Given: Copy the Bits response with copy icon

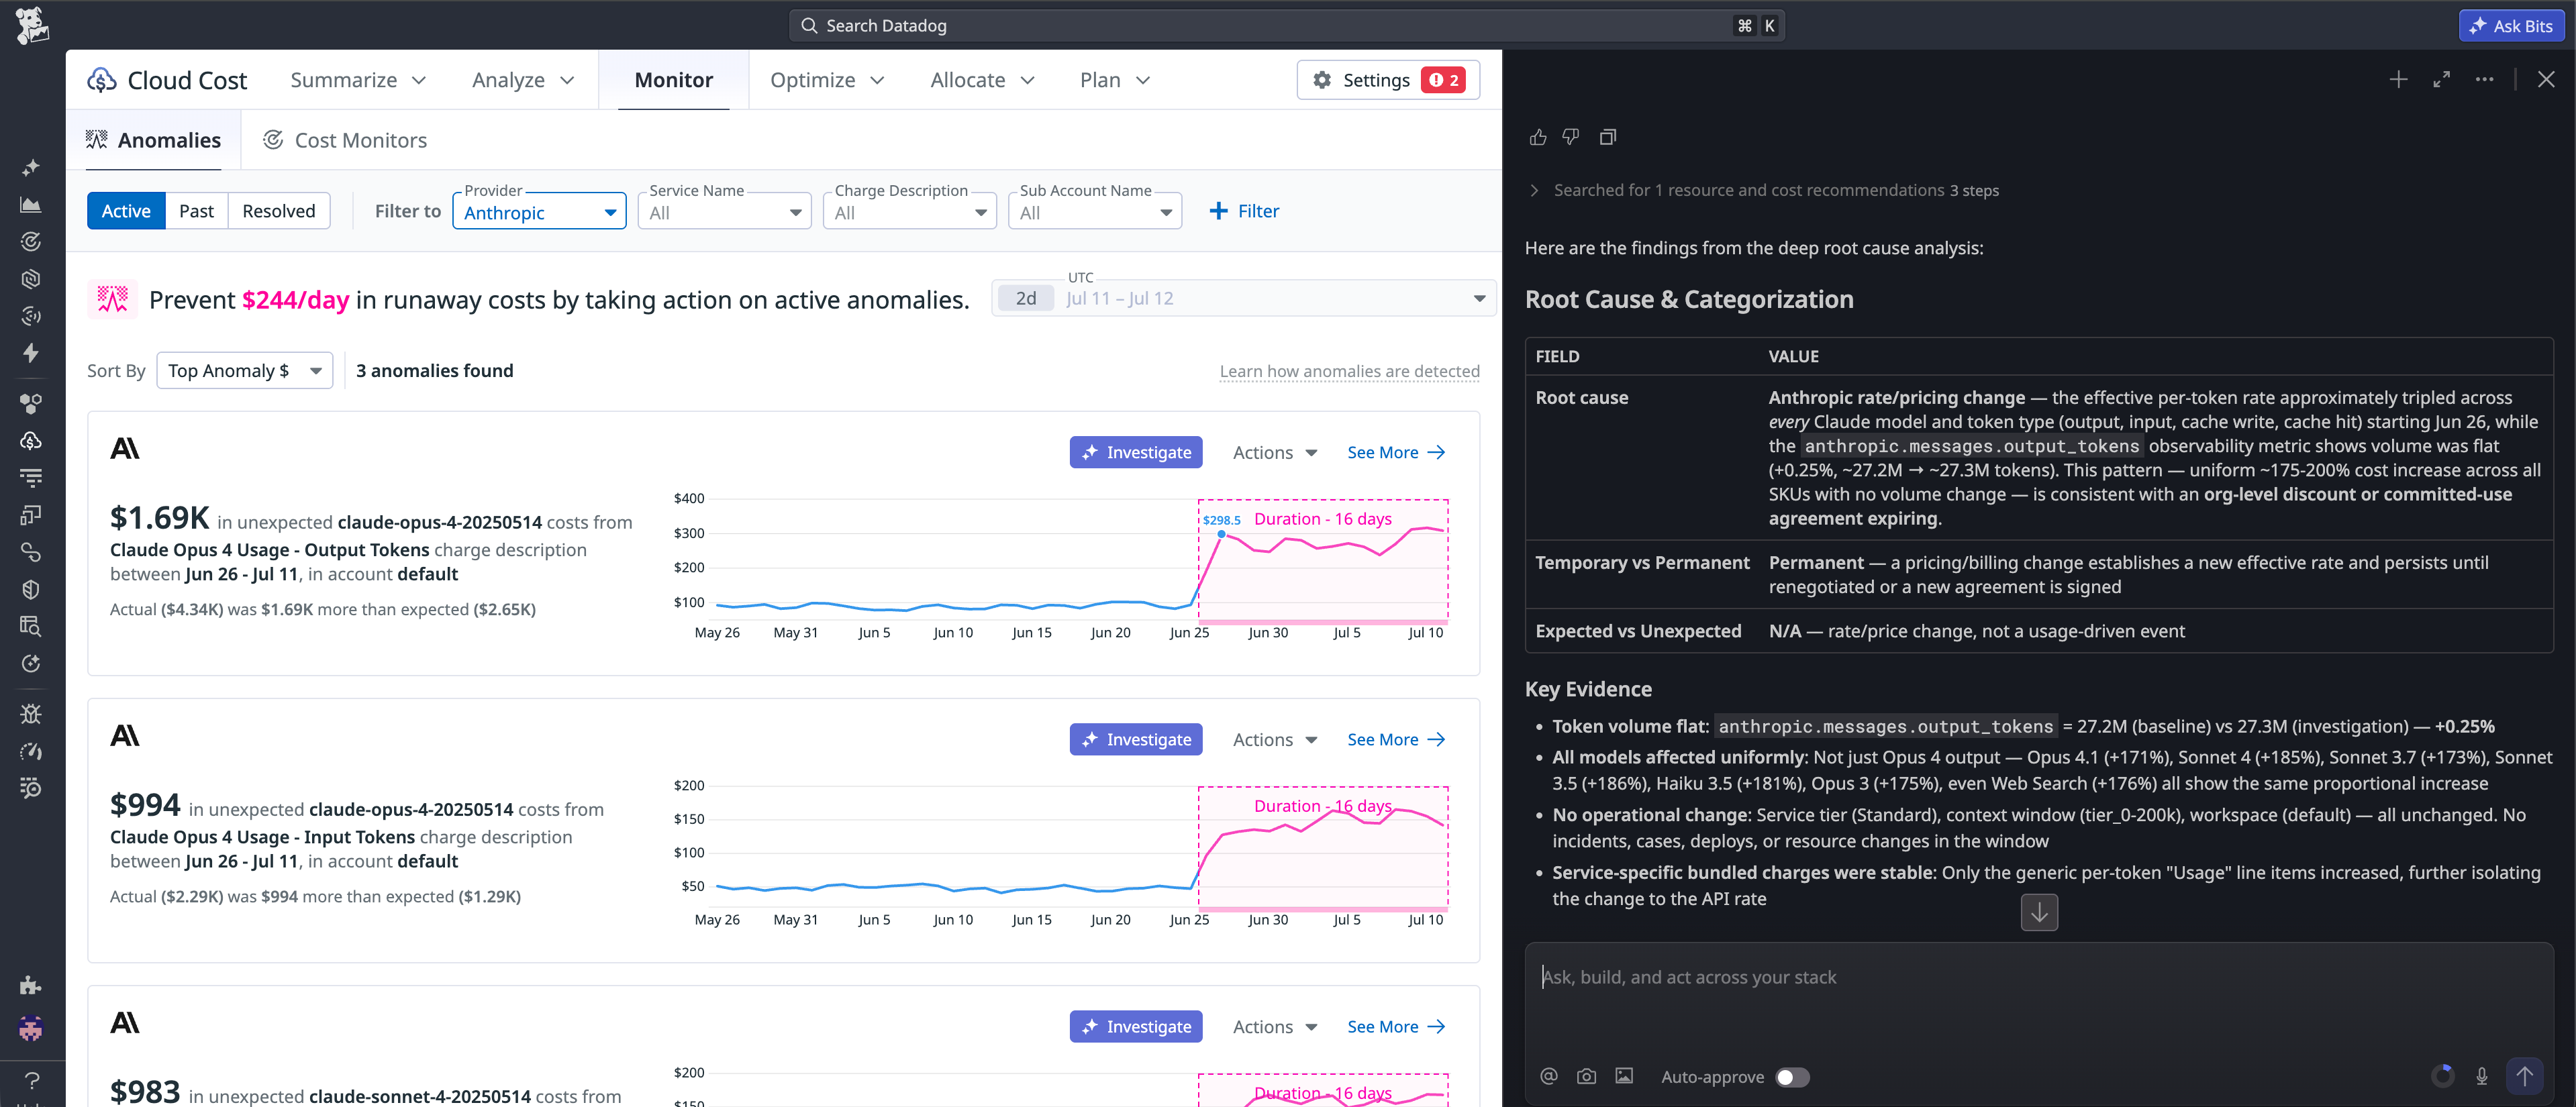Looking at the screenshot, I should click(1607, 137).
